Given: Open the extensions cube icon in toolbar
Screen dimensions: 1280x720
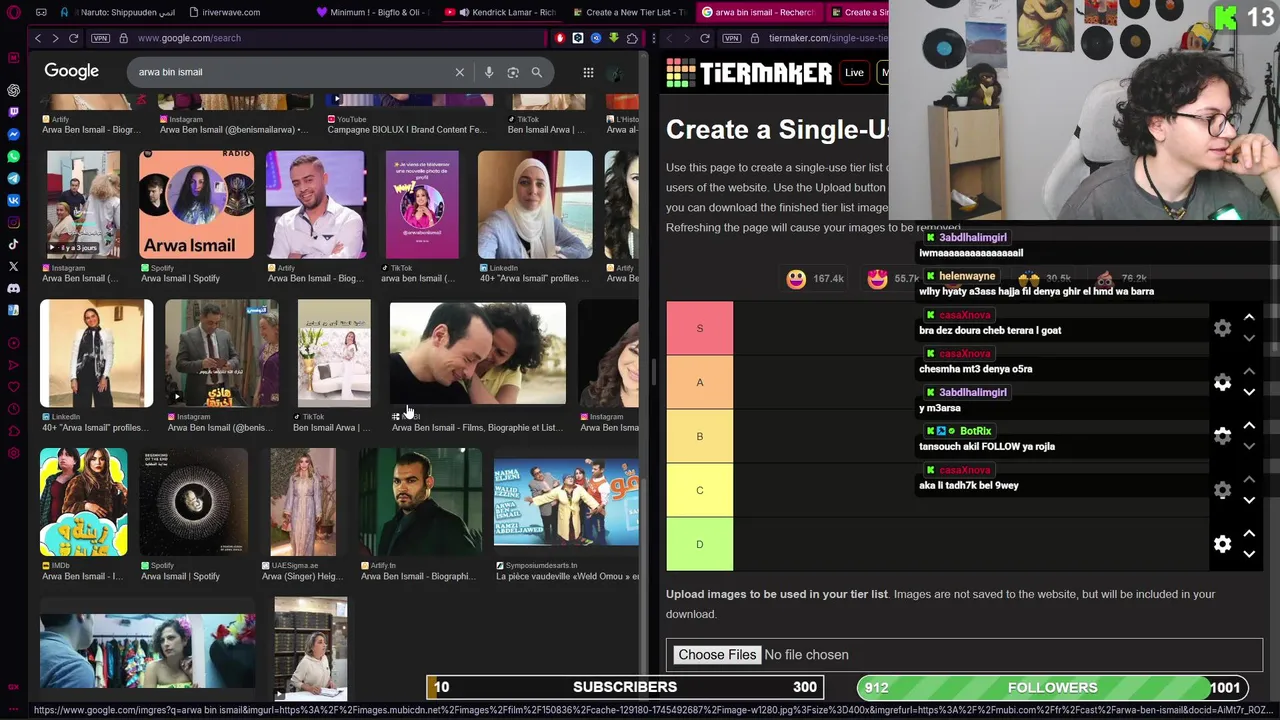Looking at the screenshot, I should [632, 38].
